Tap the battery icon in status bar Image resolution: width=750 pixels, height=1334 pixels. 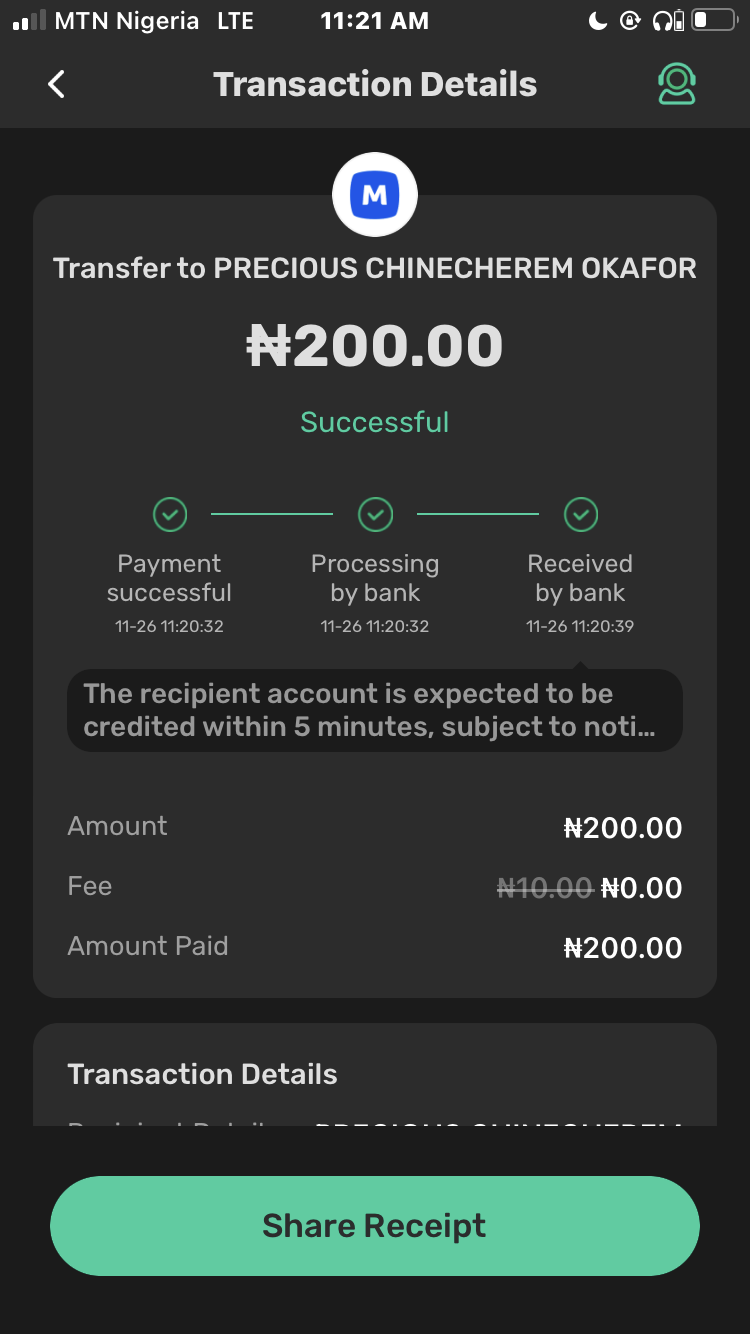click(x=714, y=21)
